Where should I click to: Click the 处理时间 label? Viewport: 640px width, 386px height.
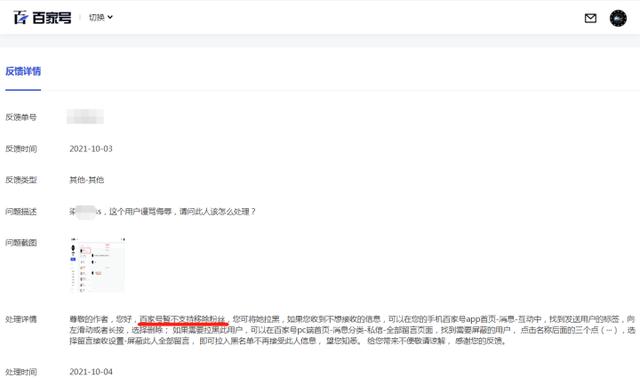(x=21, y=372)
